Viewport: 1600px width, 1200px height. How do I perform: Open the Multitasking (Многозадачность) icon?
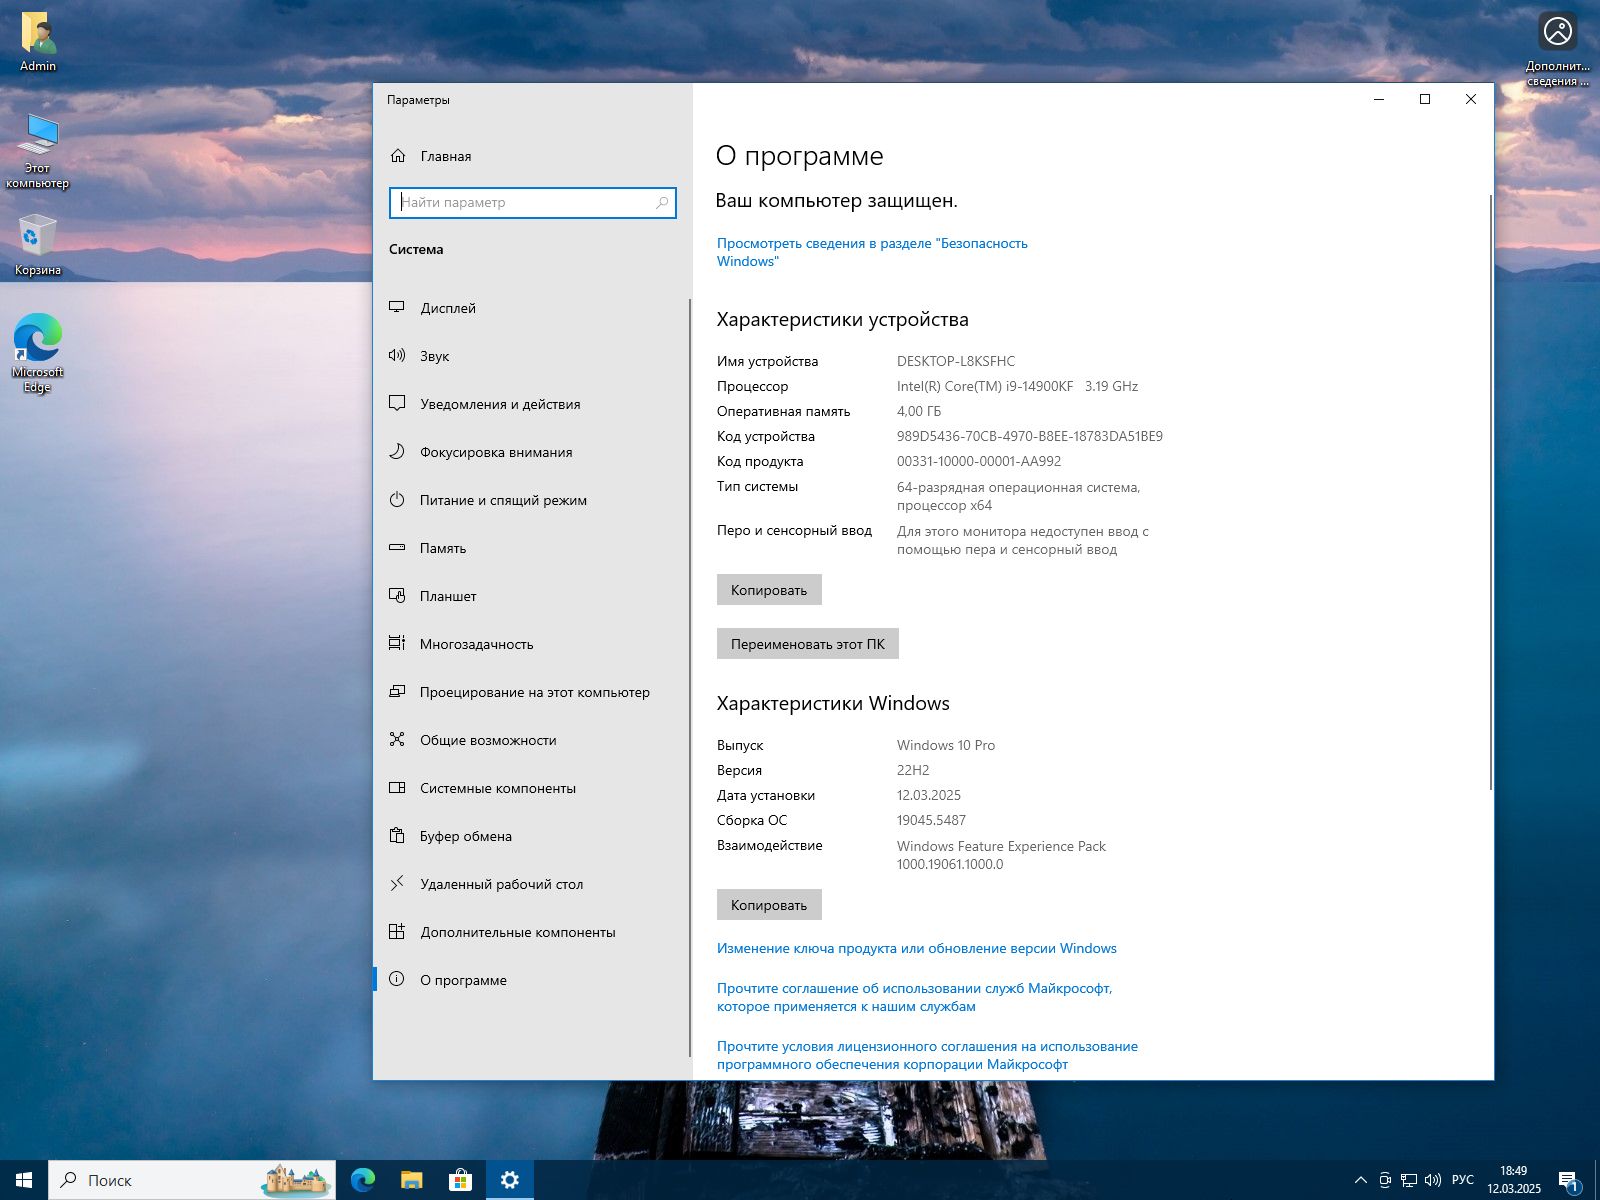pyautogui.click(x=397, y=643)
